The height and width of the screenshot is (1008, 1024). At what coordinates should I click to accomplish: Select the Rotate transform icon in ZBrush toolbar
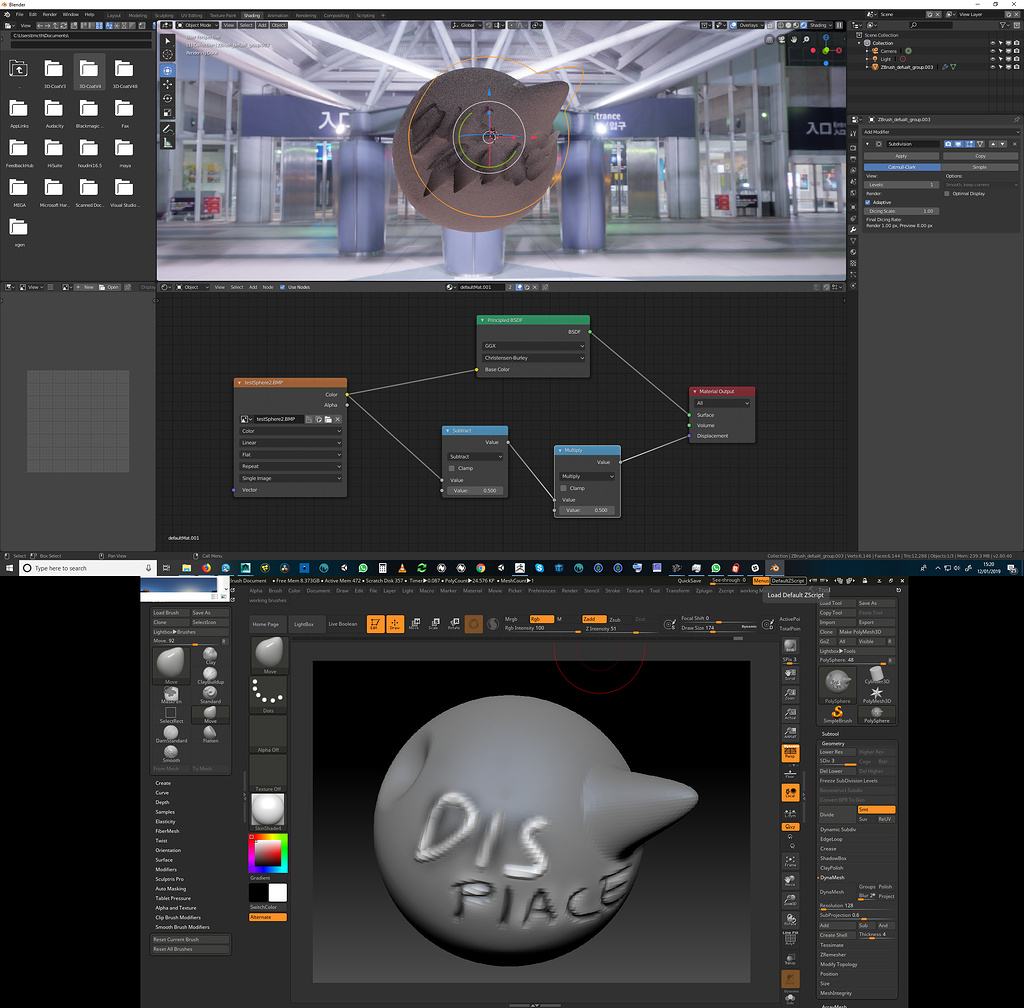[454, 624]
